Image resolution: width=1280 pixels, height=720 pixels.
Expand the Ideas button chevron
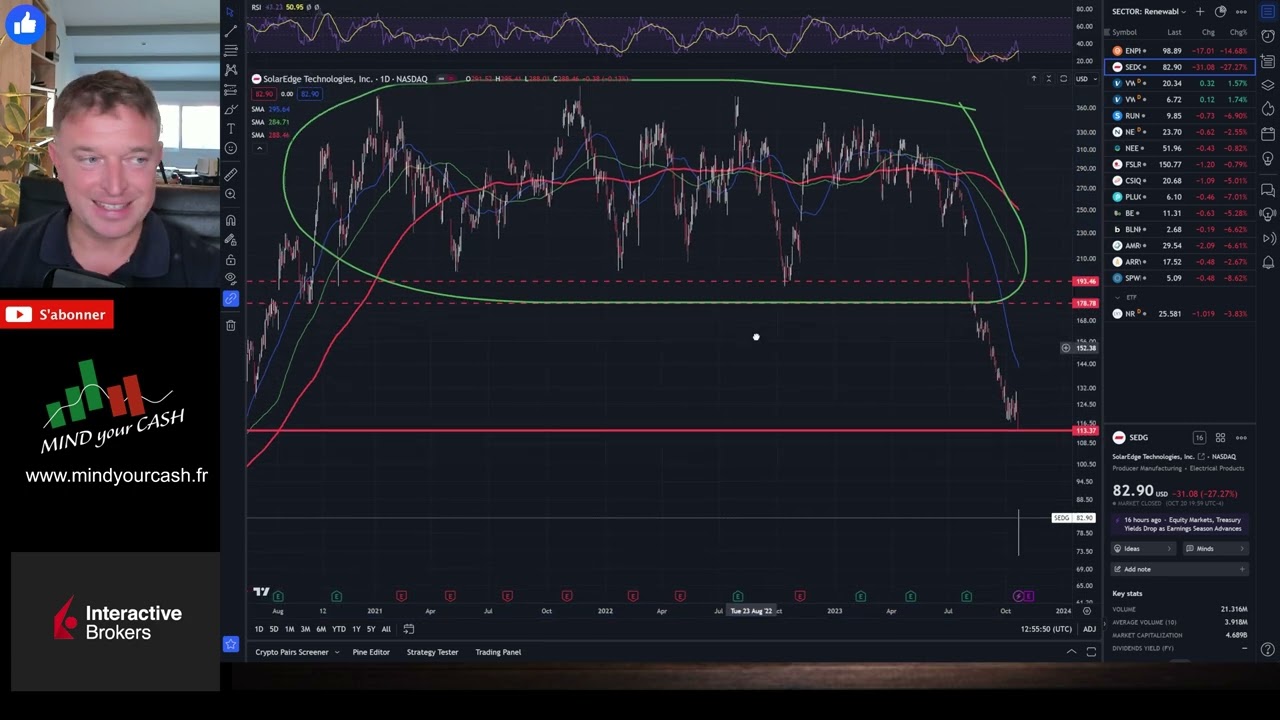click(1168, 548)
